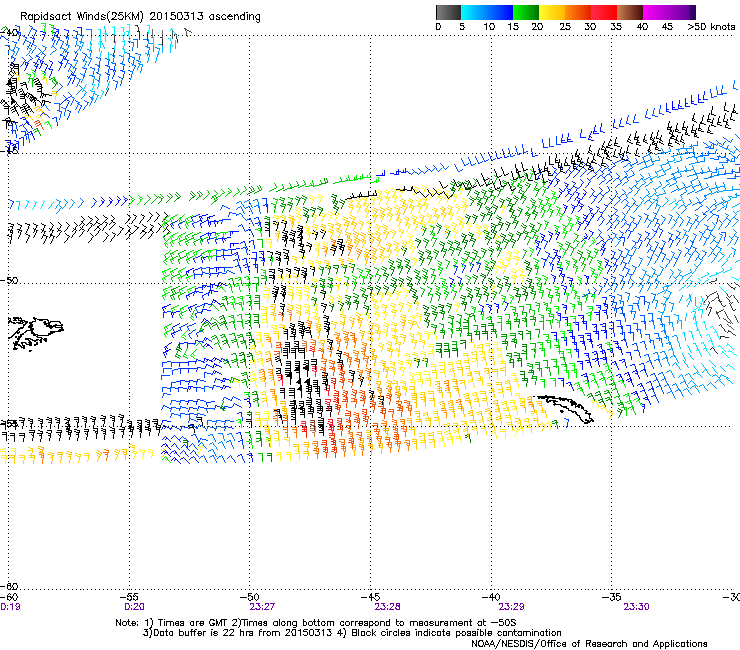Click the 'NOAA/NESDIS/Office of Research and Applications' credit
The height and width of the screenshot is (650, 740).
click(x=589, y=644)
